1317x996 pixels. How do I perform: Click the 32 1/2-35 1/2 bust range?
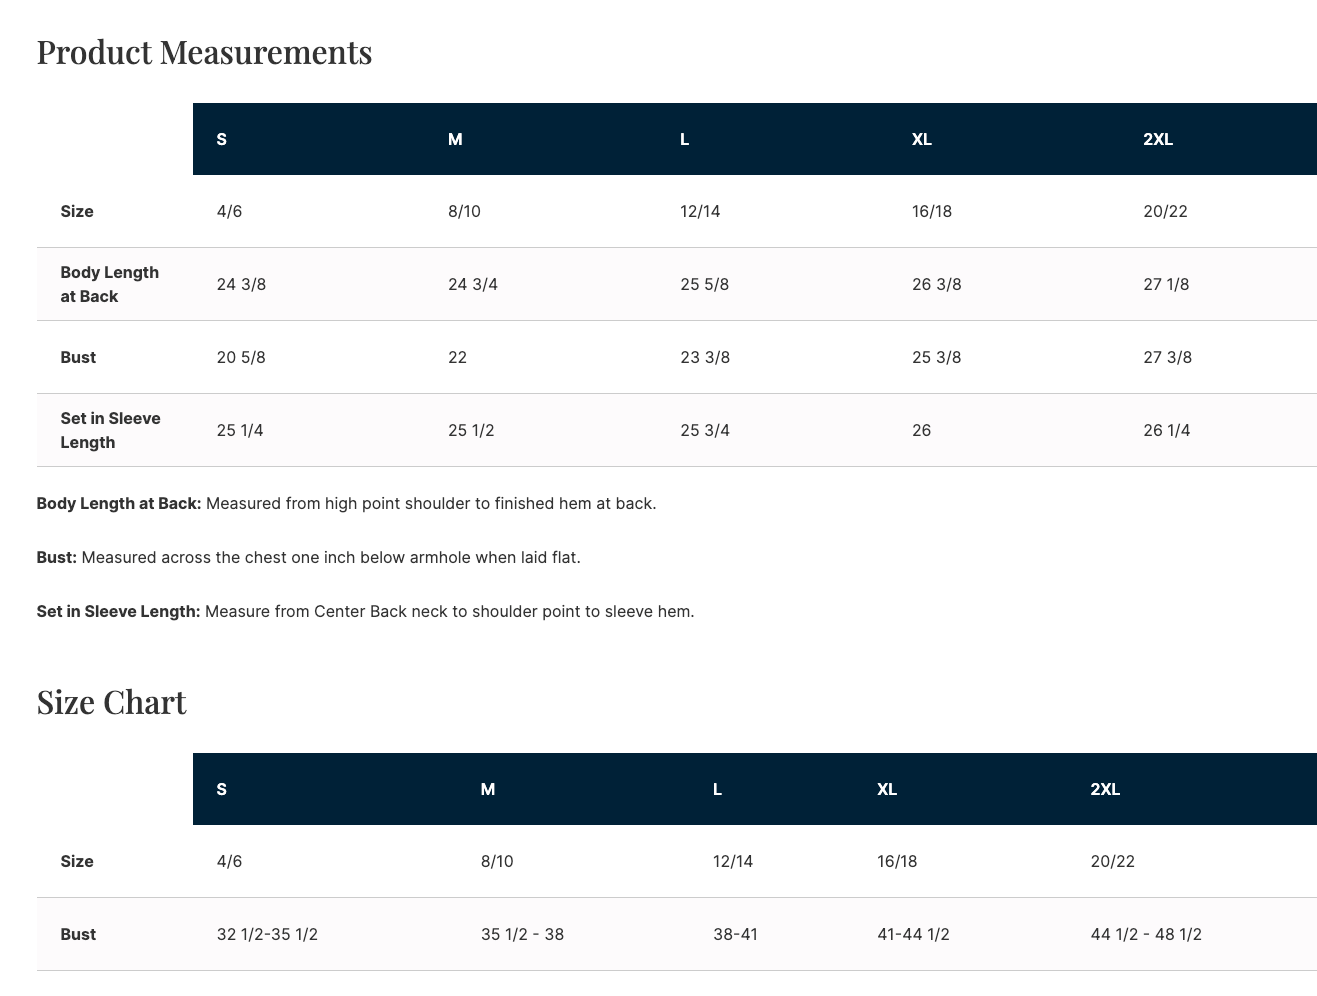click(x=267, y=934)
